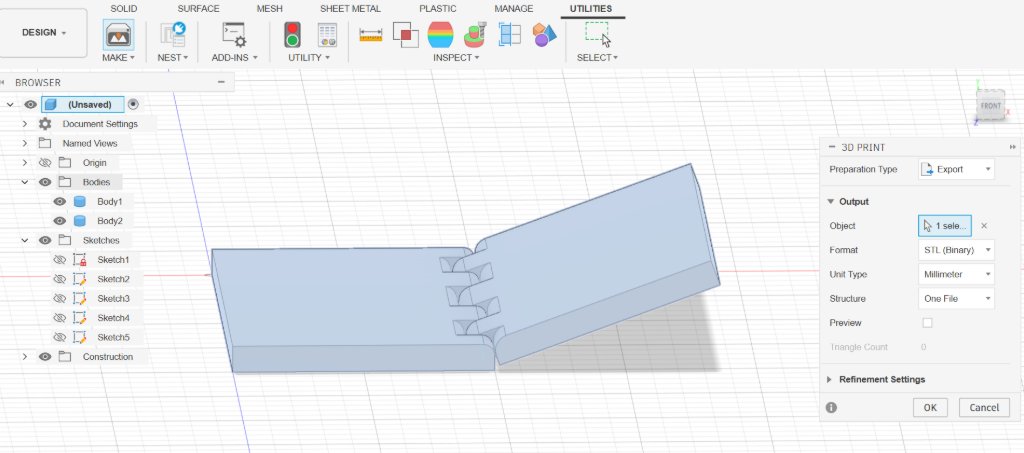Collapse the Browser panel with minus button
The width and height of the screenshot is (1024, 453).
click(221, 82)
